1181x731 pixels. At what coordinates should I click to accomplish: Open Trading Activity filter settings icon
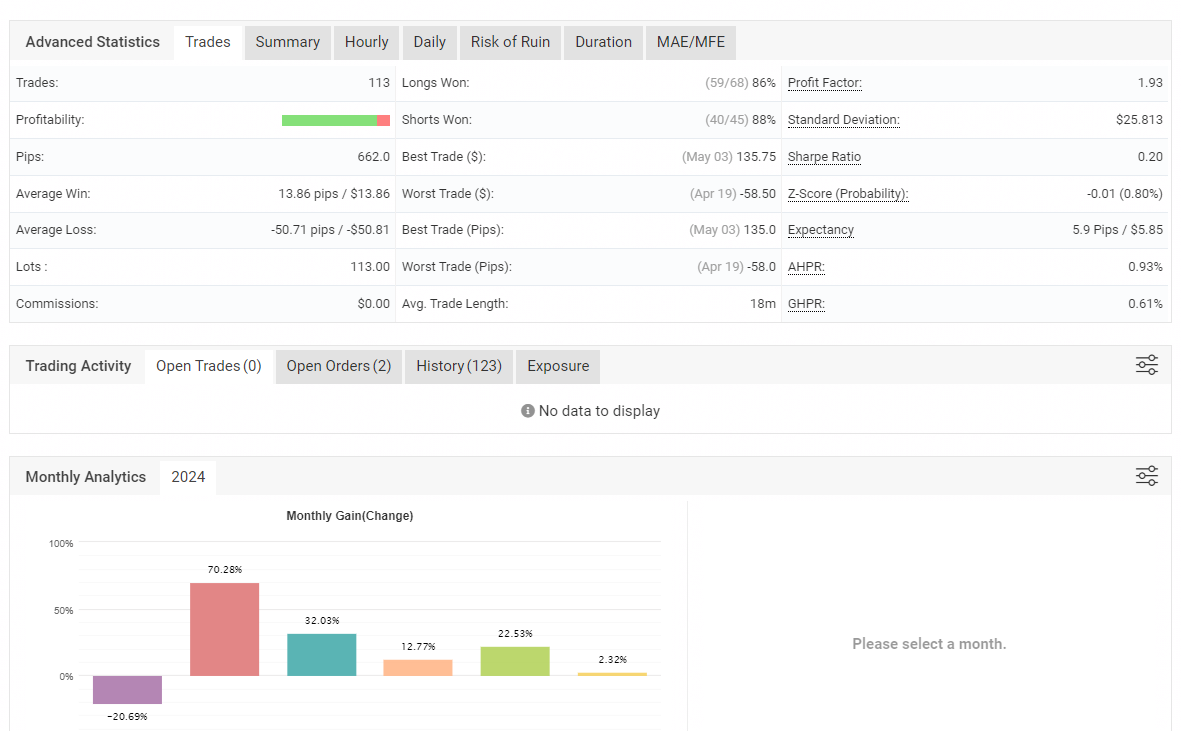tap(1146, 365)
